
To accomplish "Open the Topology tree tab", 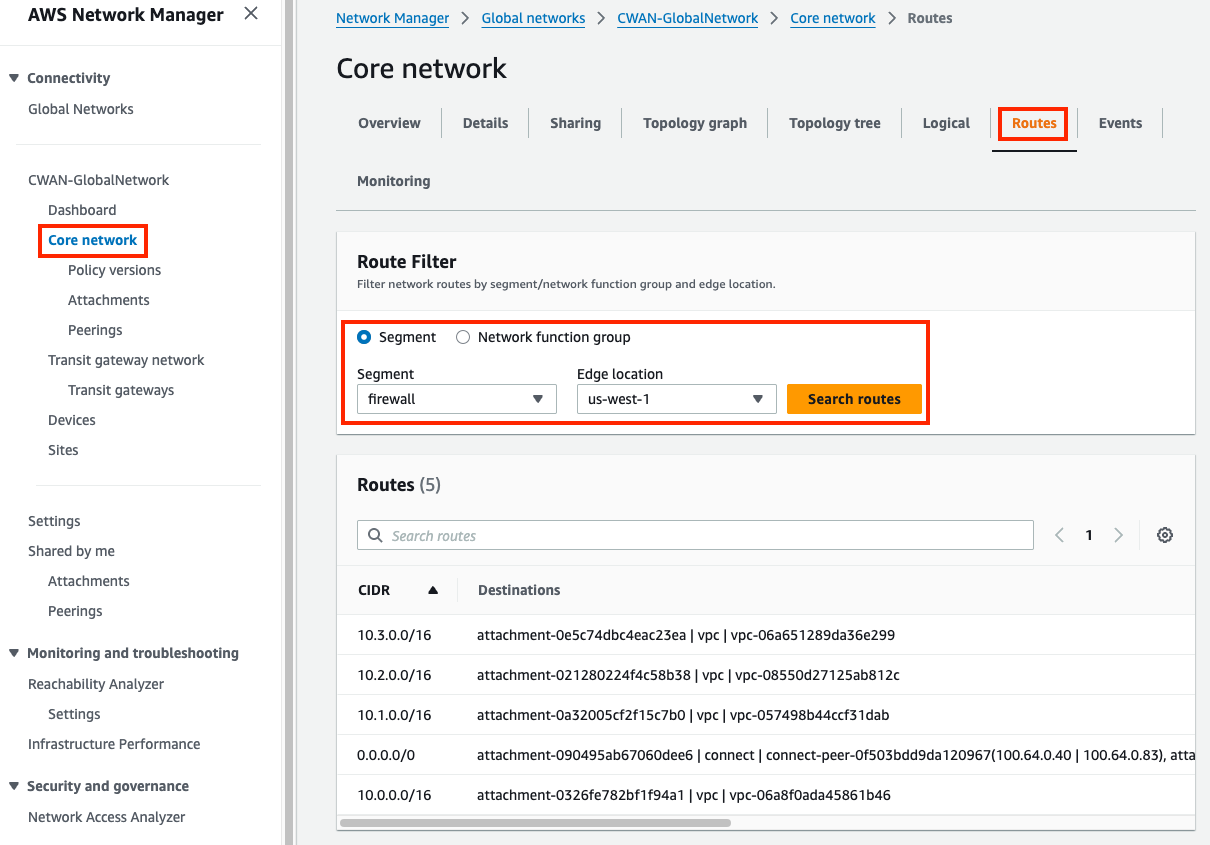I will click(x=835, y=123).
